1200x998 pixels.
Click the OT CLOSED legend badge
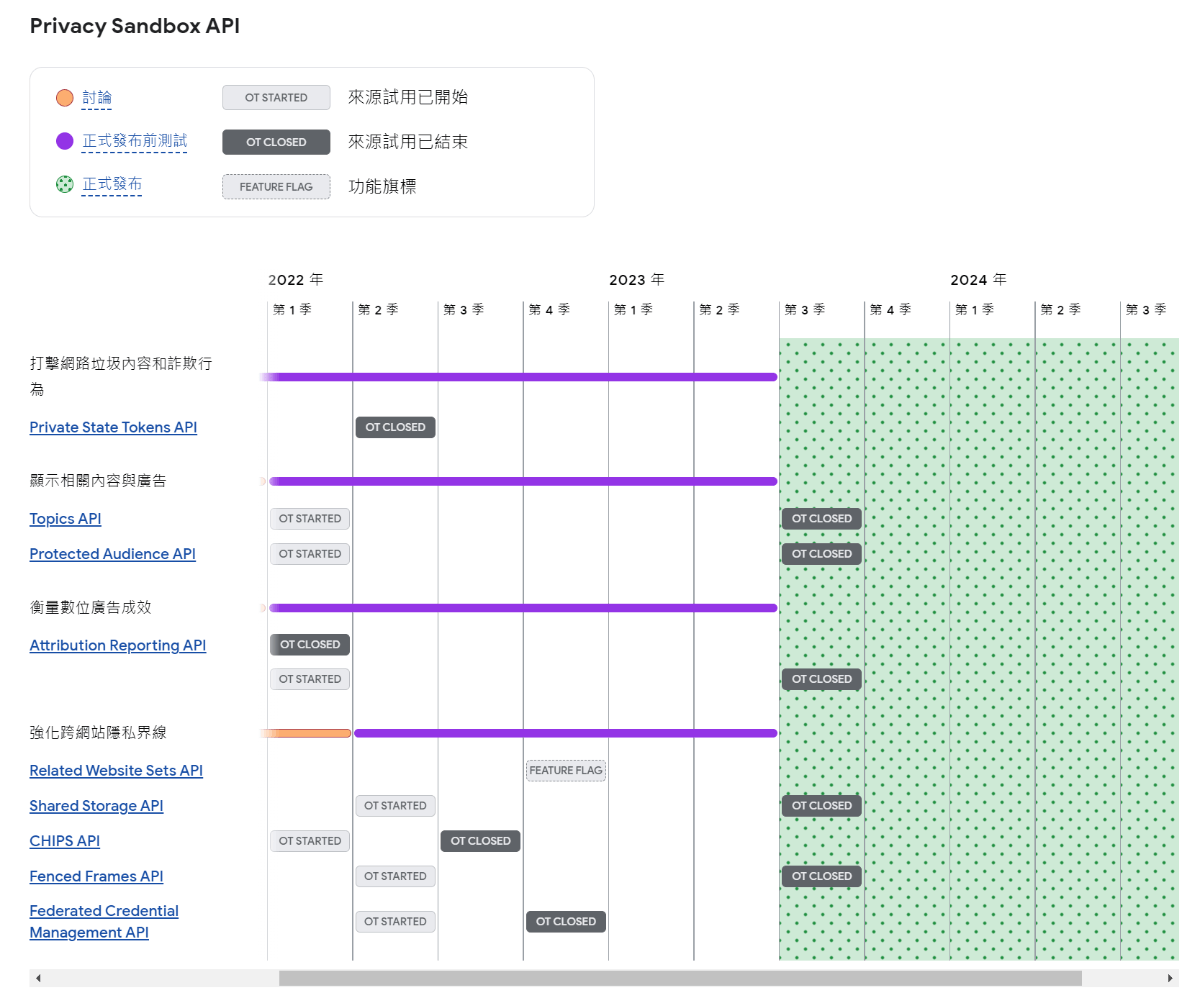click(276, 141)
